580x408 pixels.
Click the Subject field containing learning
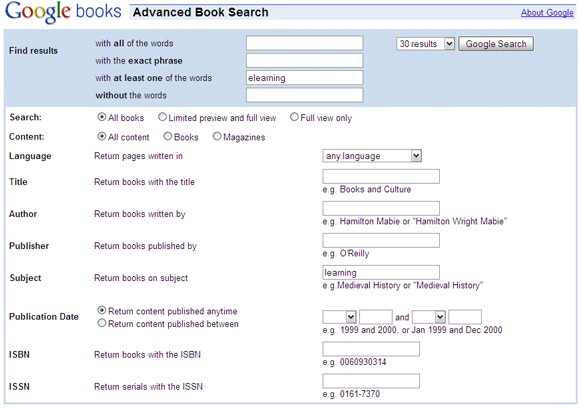[x=381, y=272]
